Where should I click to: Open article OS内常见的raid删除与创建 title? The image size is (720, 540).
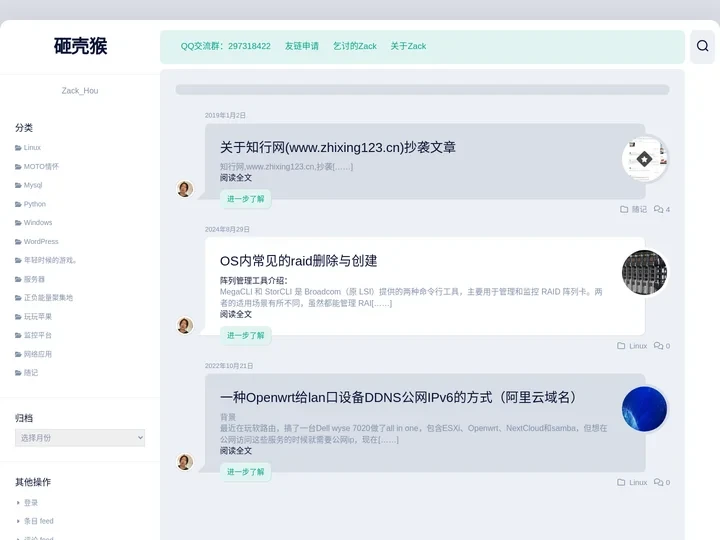tap(298, 261)
